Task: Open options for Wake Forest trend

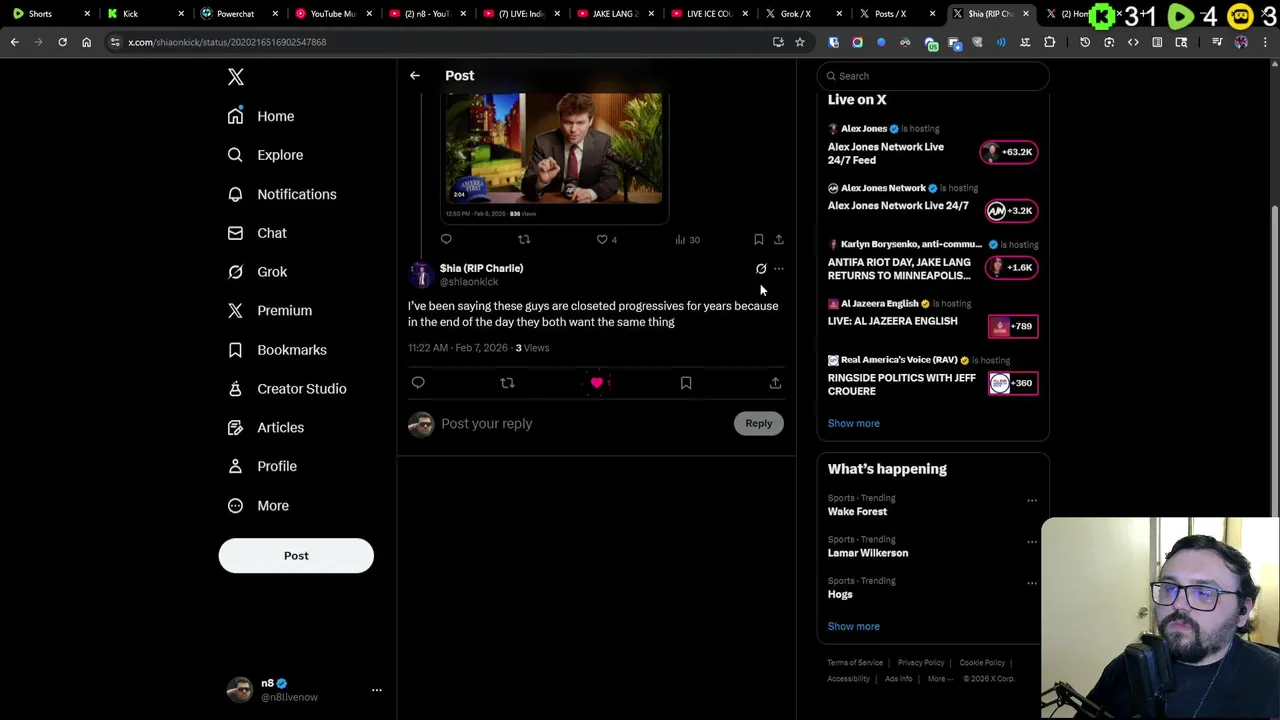Action: coord(1032,501)
